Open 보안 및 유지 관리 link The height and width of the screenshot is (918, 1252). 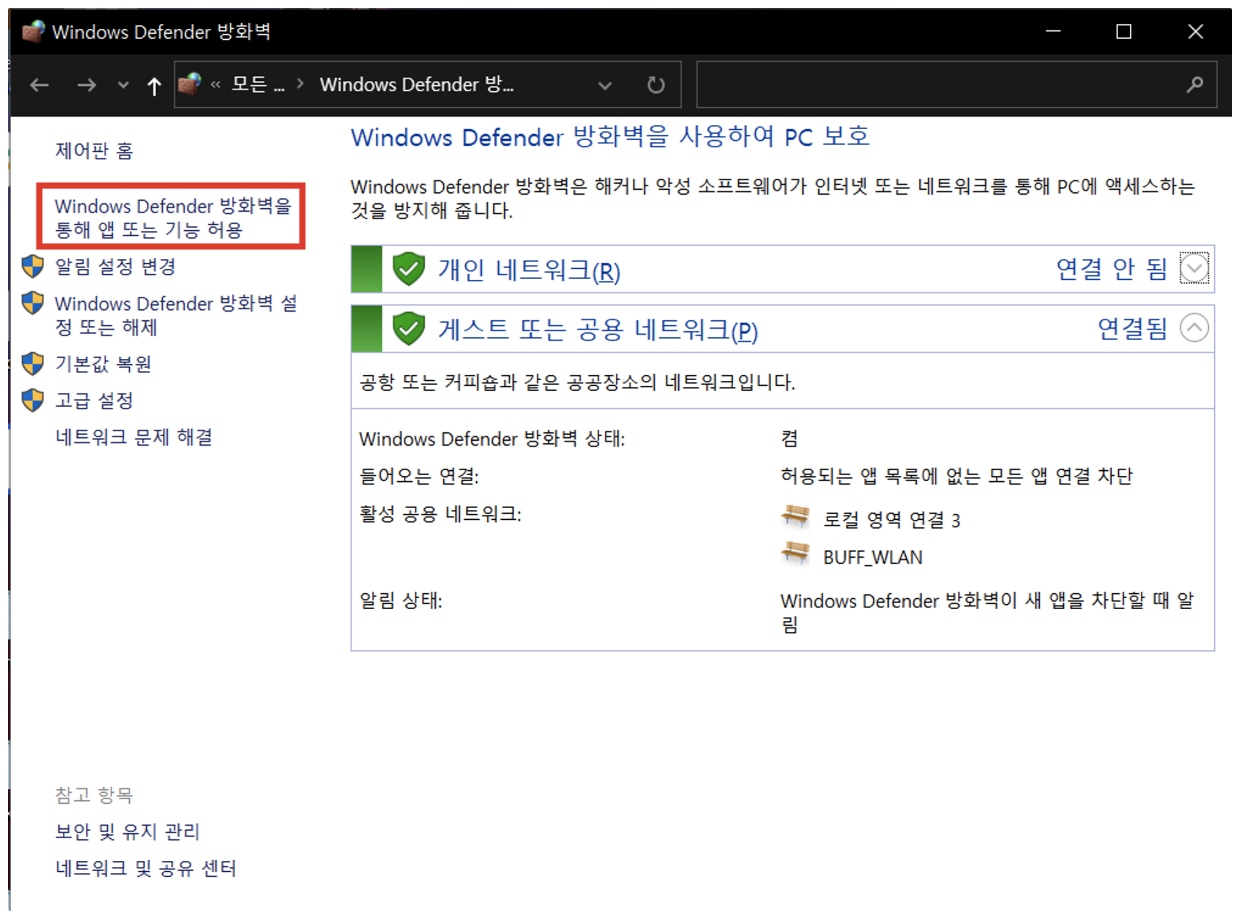coord(128,832)
